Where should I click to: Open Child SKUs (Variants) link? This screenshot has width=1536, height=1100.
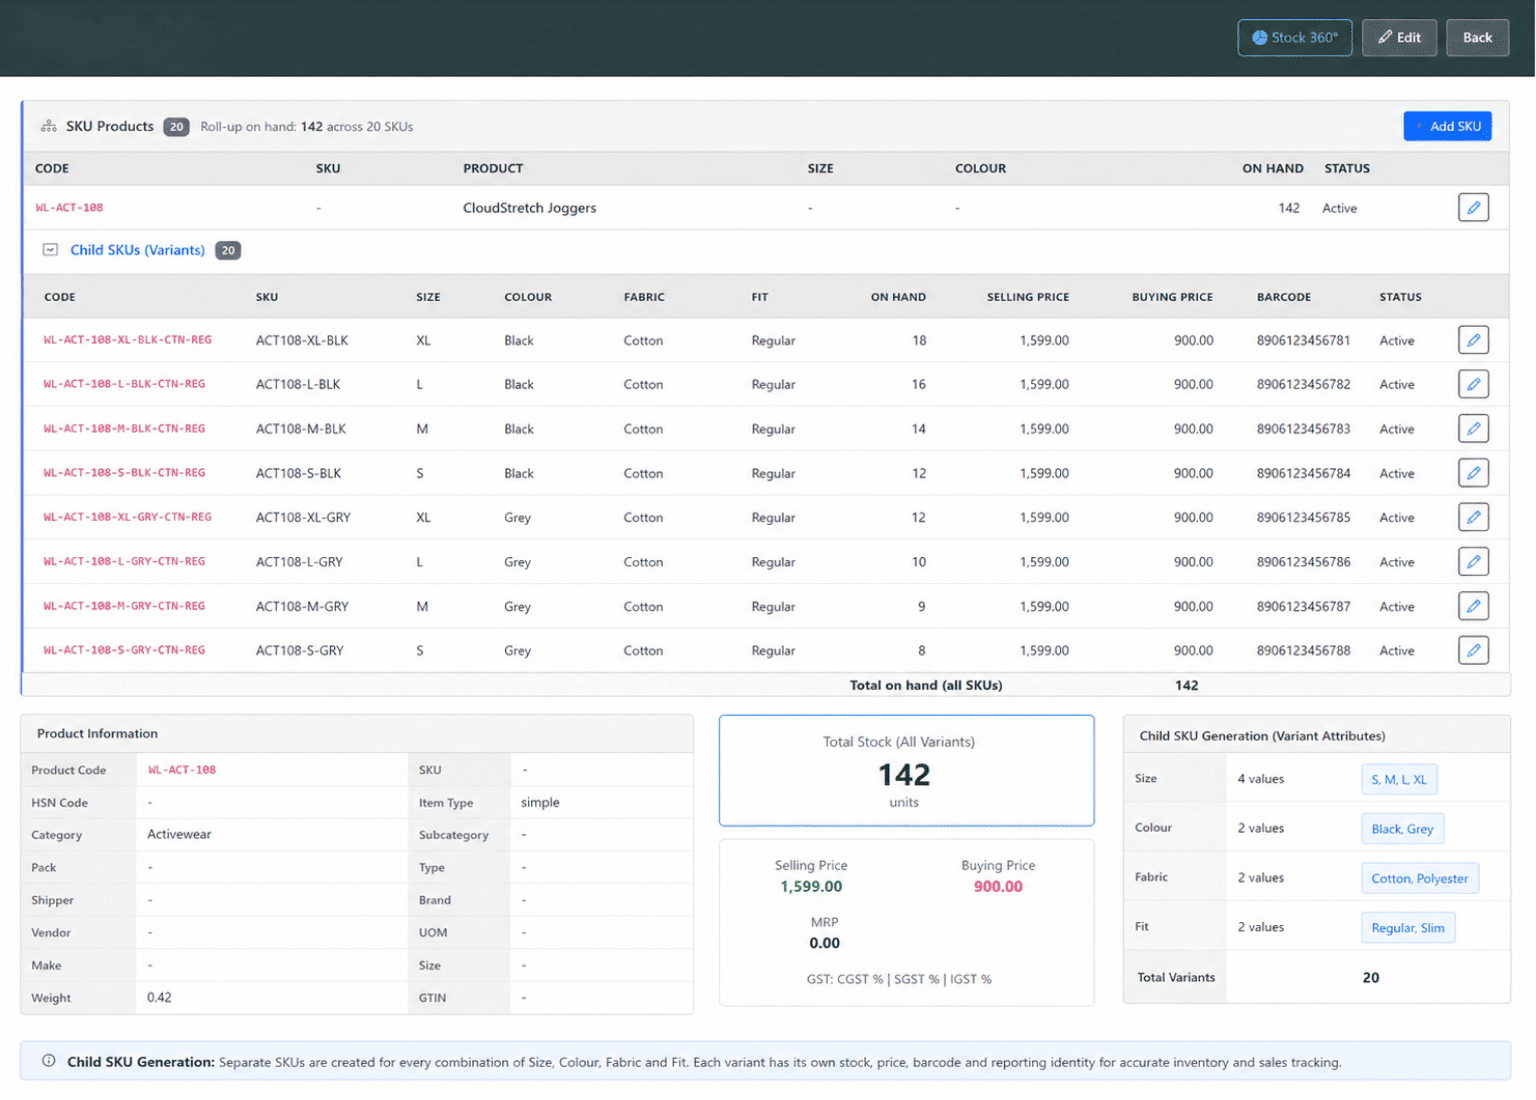[x=137, y=250]
